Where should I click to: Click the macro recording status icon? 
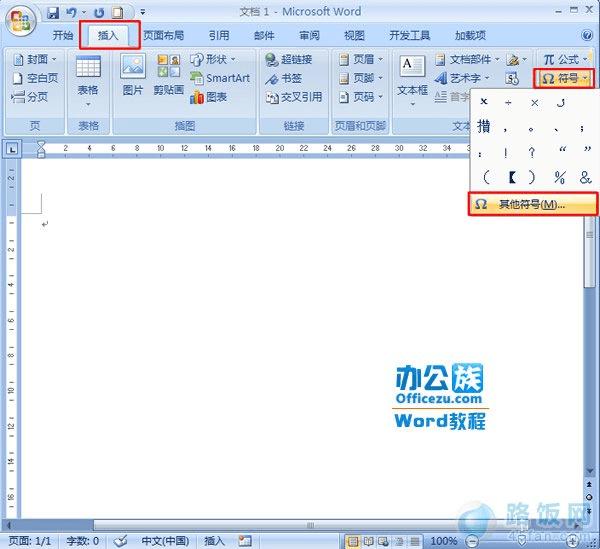(x=245, y=541)
